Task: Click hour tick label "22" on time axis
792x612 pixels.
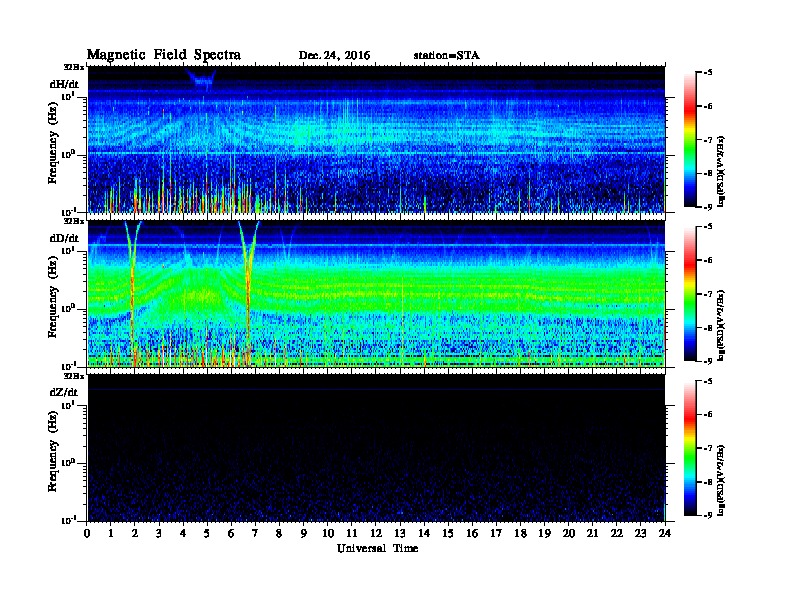Action: pyautogui.click(x=617, y=533)
